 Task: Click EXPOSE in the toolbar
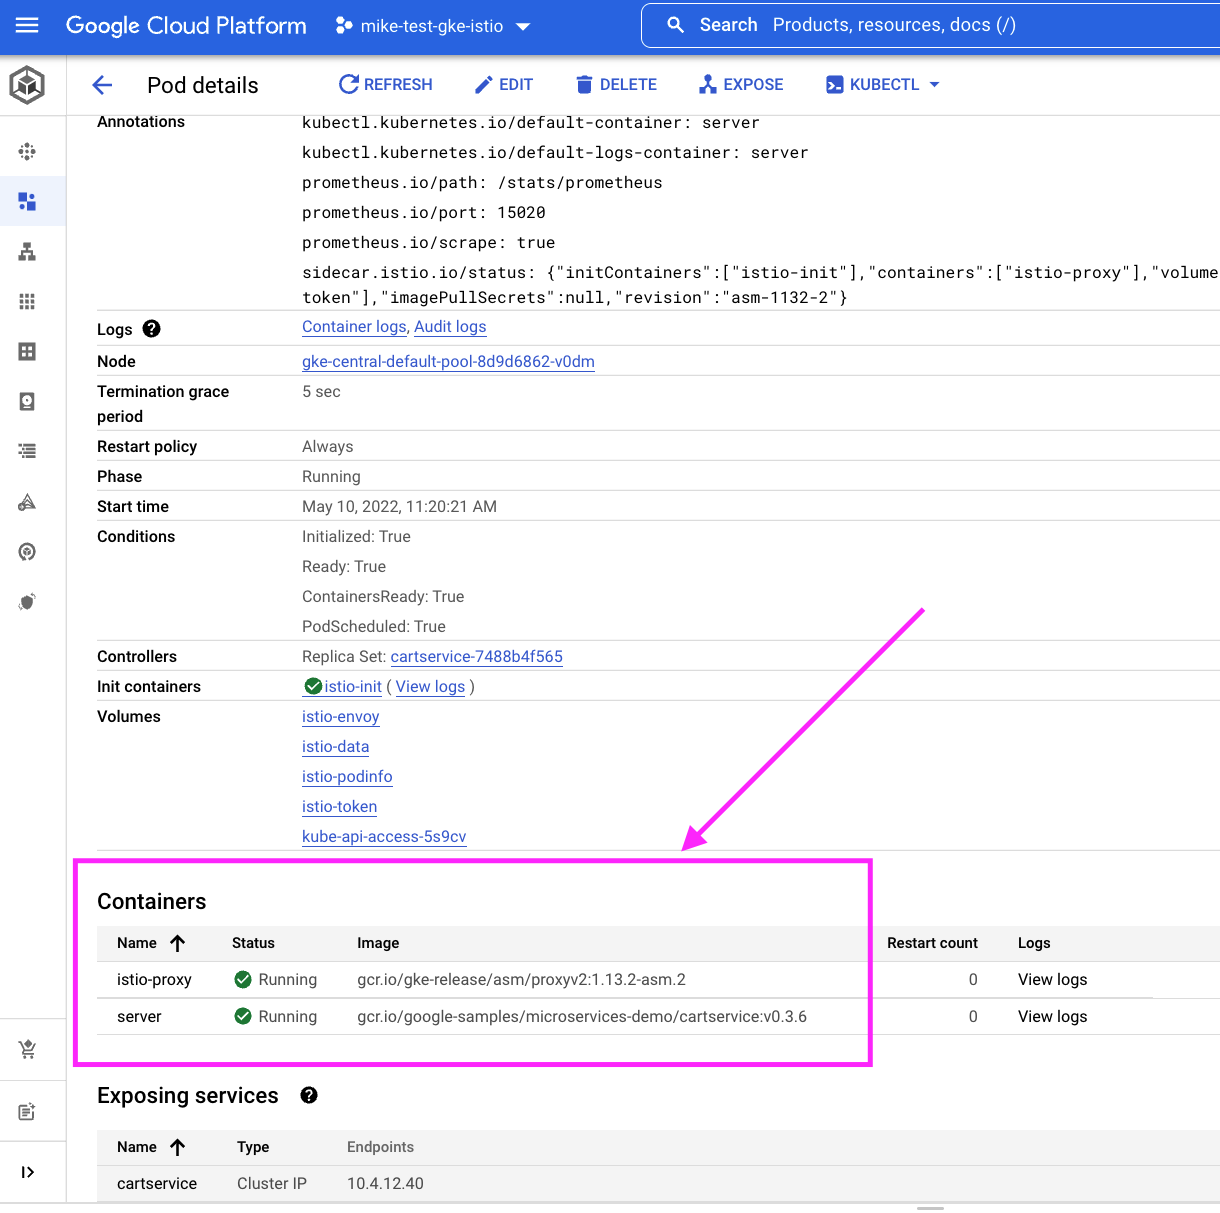coord(741,85)
